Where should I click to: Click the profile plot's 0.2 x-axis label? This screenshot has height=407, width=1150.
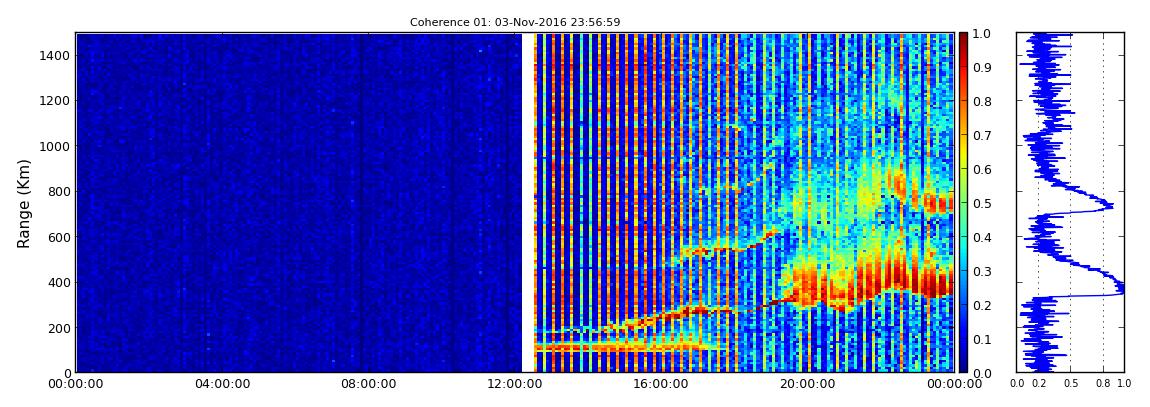(x=1039, y=384)
